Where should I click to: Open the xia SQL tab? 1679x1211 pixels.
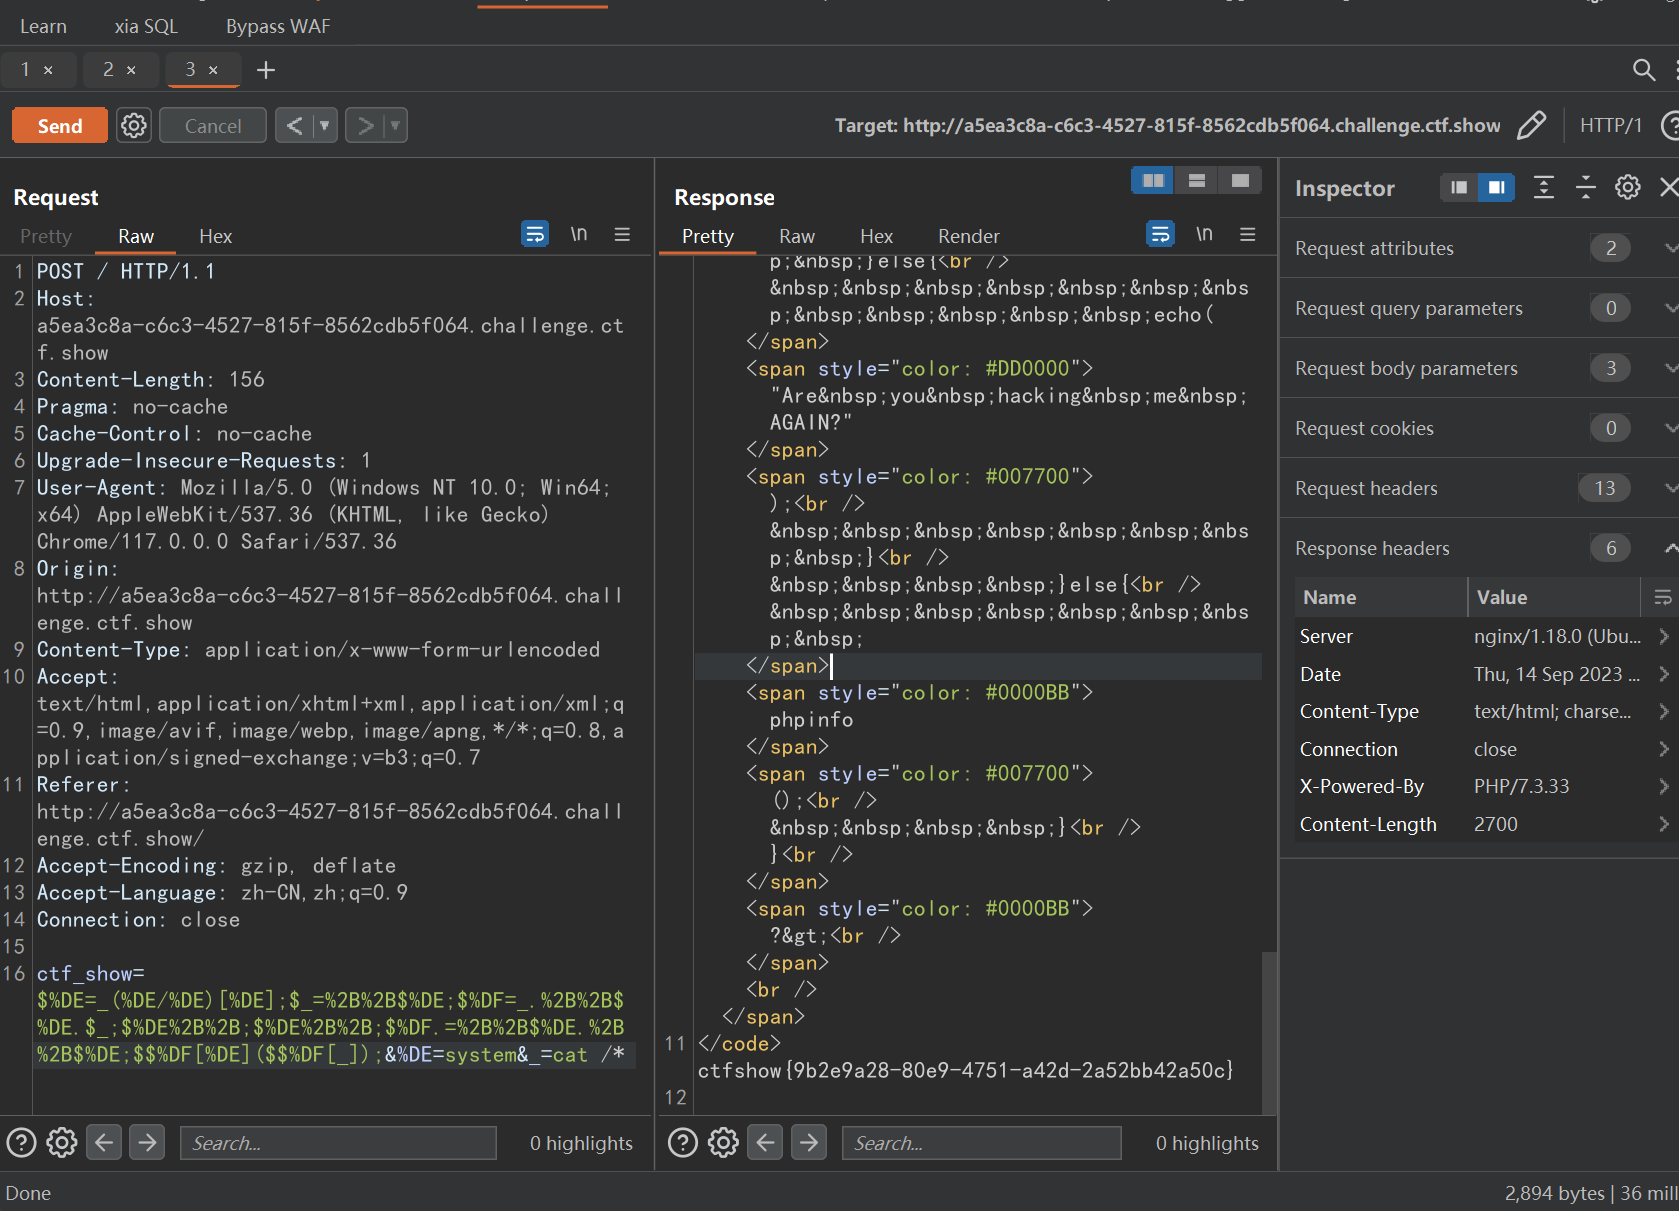[x=146, y=26]
